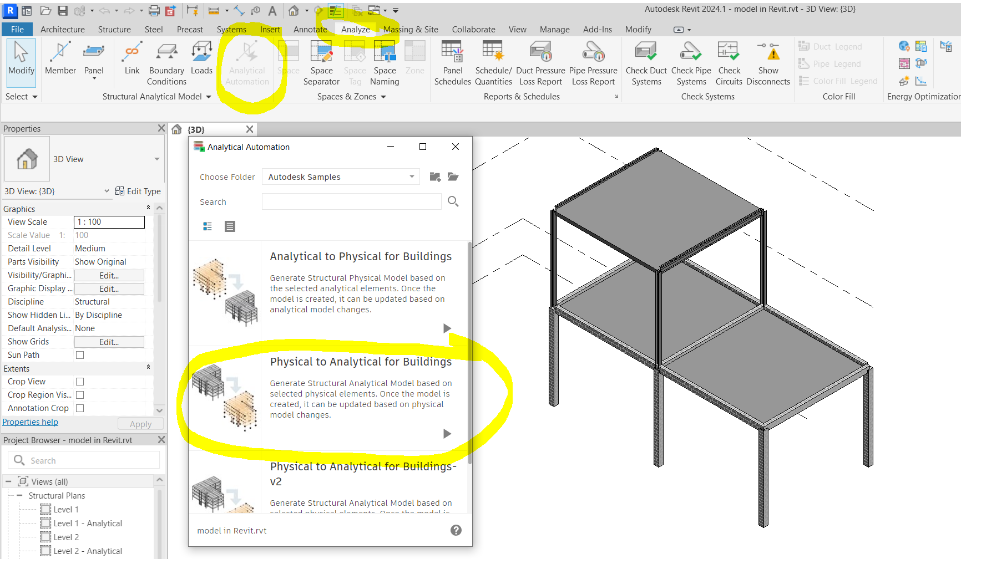Viewport: 997px width, 582px height.
Task: Click the Space Separator tool
Action: [x=321, y=63]
